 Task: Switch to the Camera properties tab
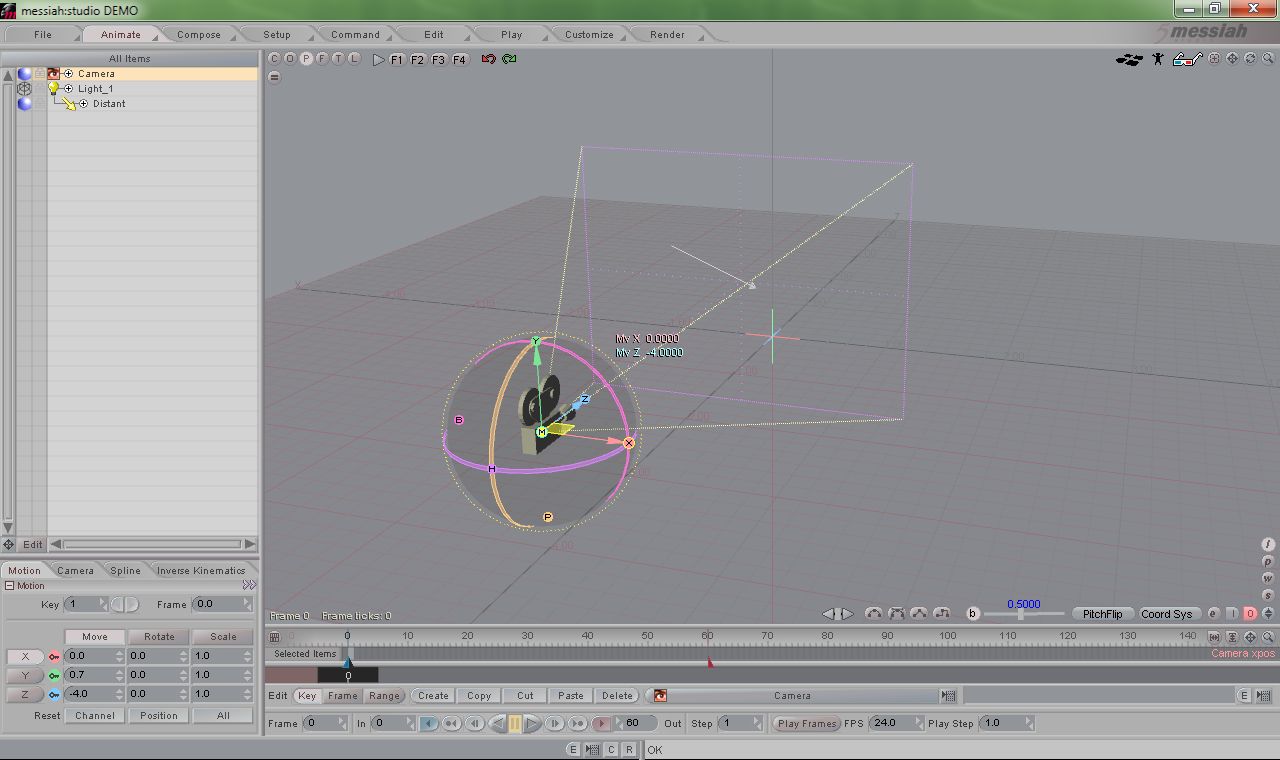[75, 571]
